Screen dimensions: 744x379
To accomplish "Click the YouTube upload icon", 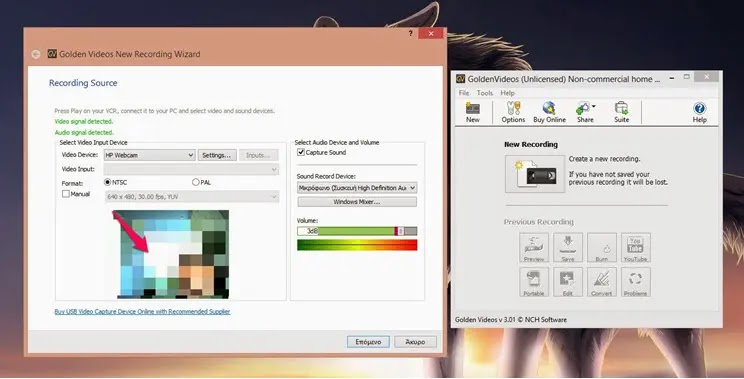I will [635, 248].
